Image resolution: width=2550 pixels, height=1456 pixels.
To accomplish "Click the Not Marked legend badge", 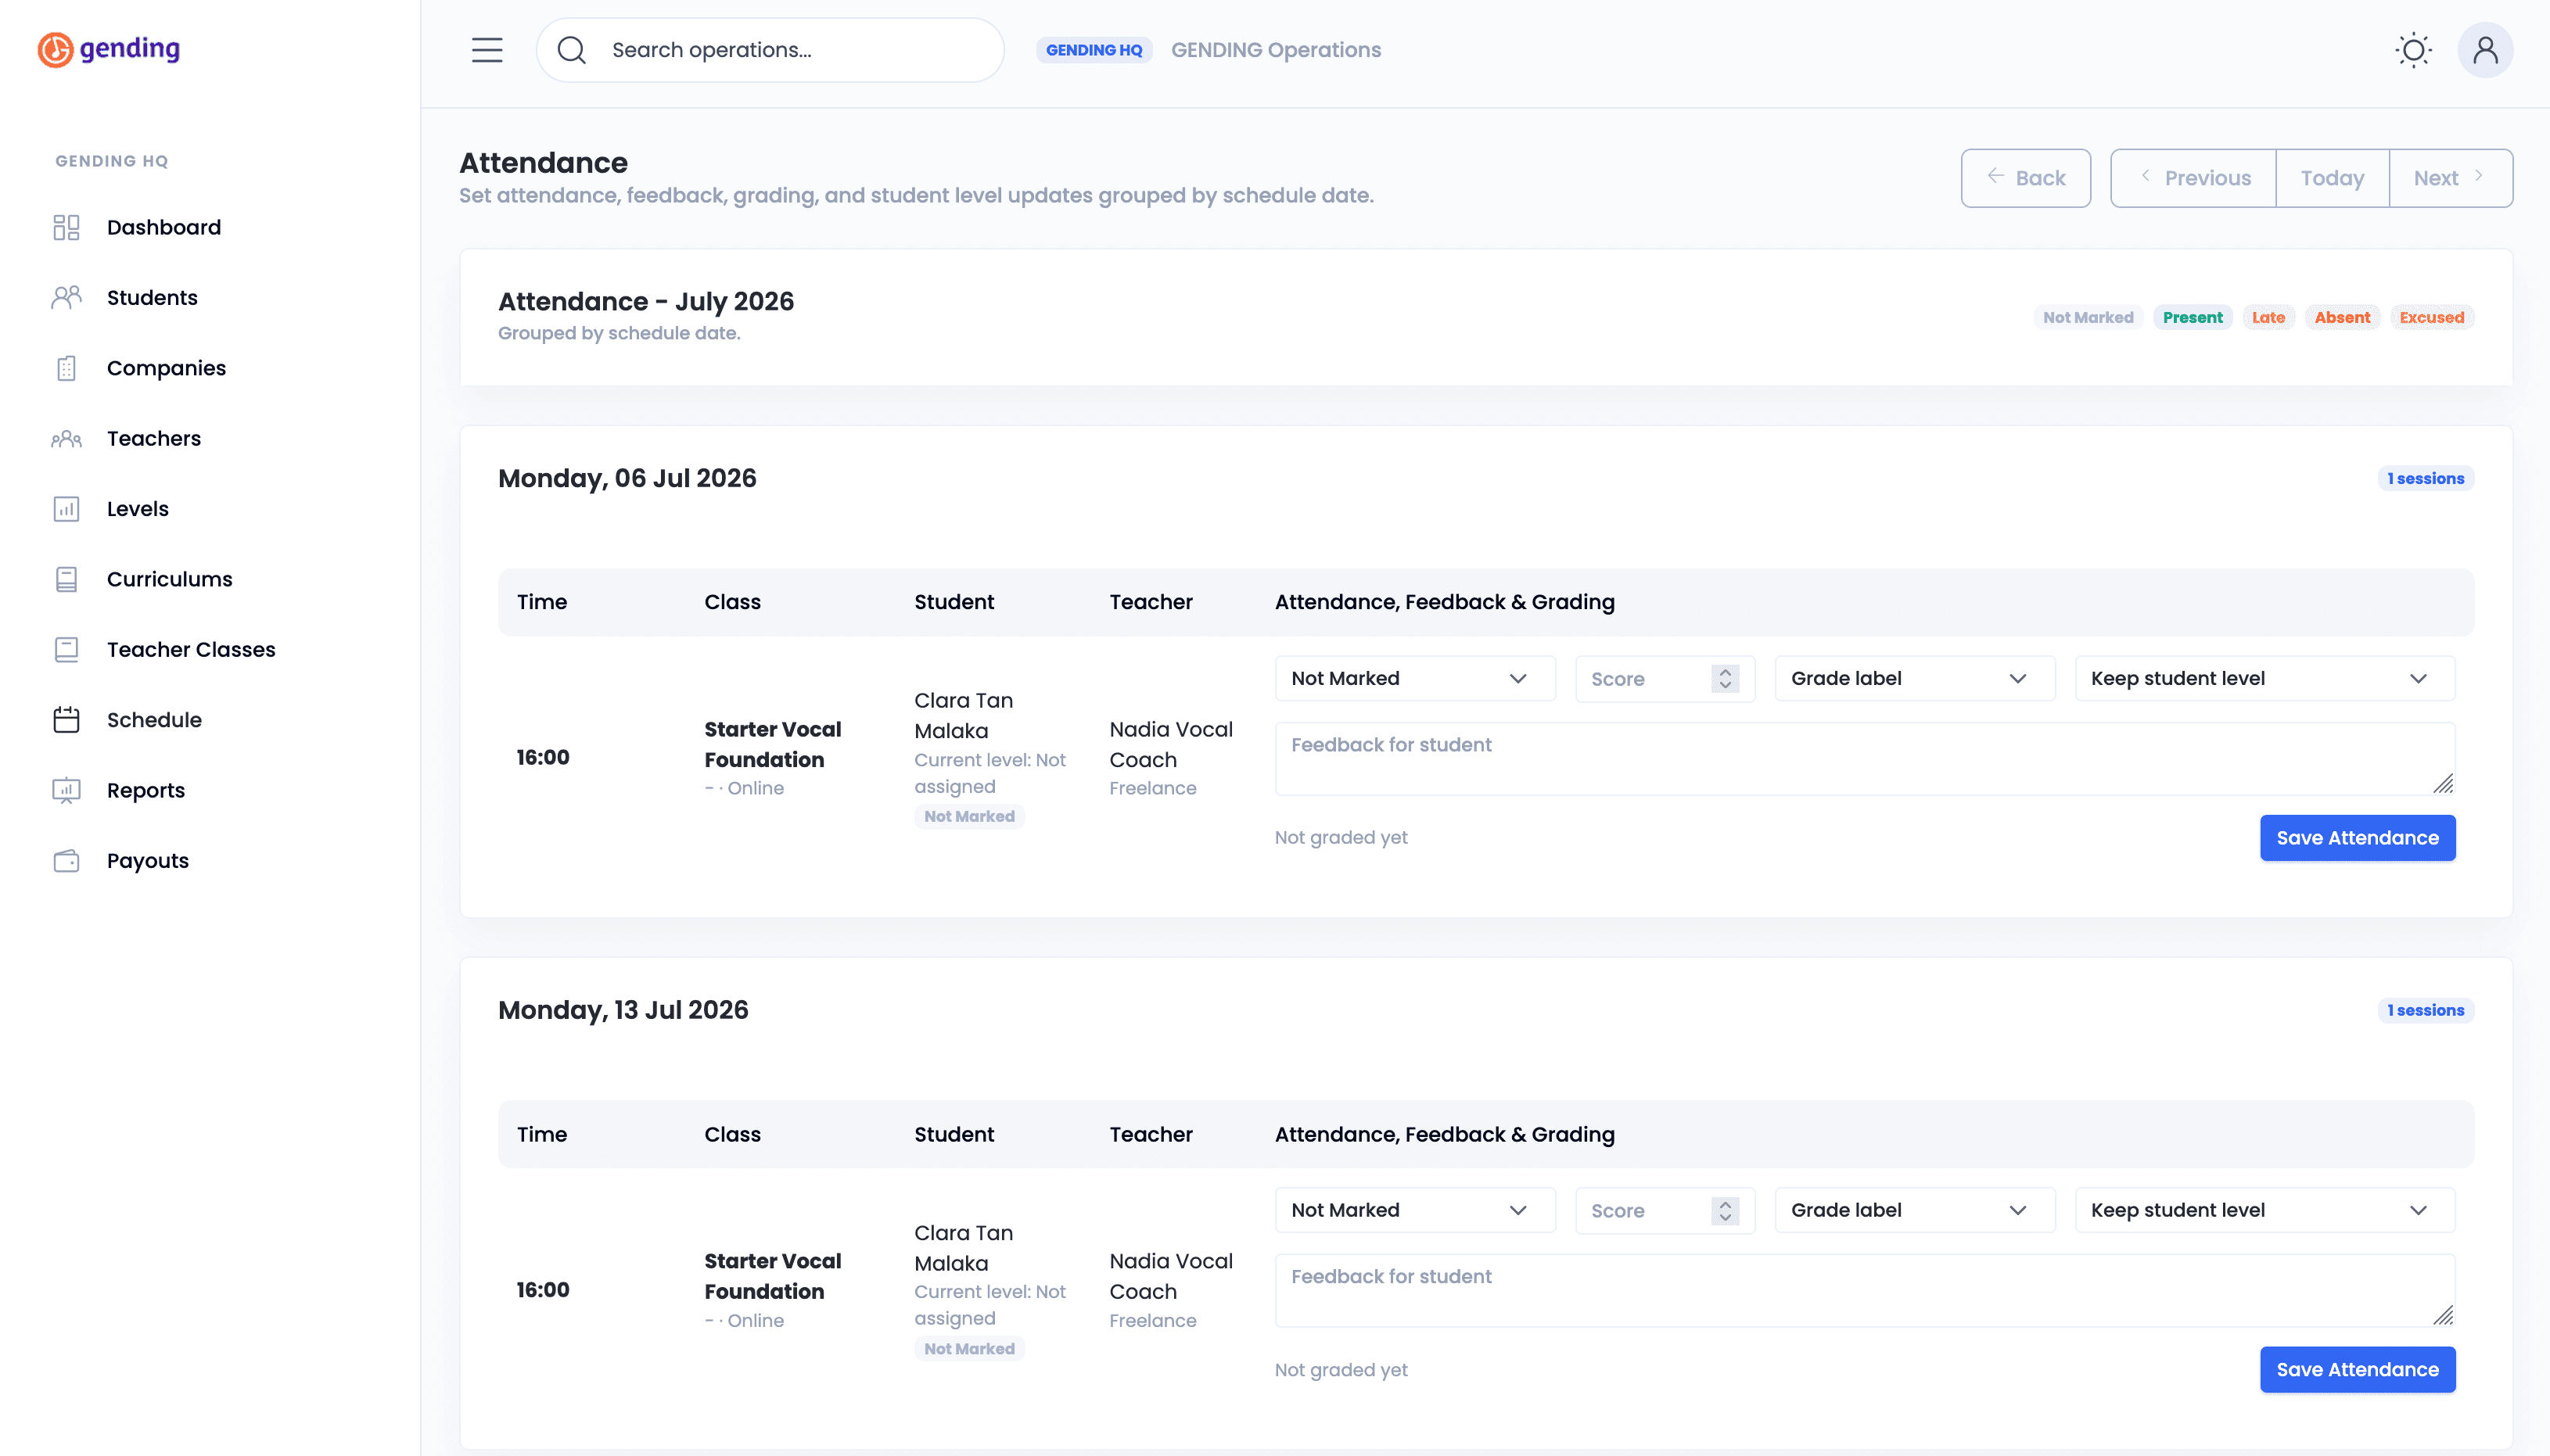I will tap(2088, 317).
